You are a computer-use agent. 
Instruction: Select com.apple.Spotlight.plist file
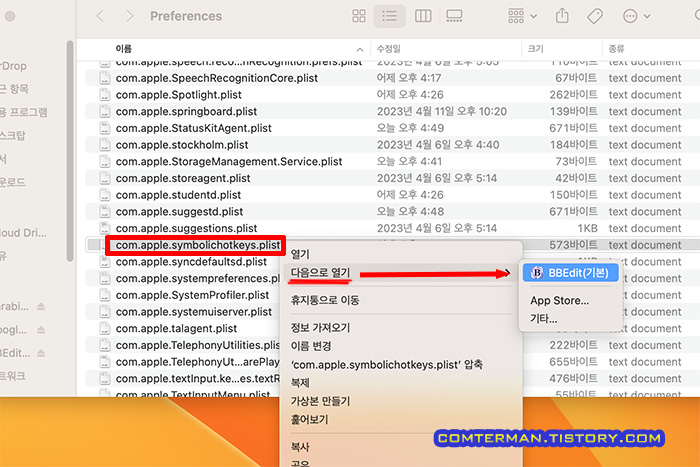point(179,95)
